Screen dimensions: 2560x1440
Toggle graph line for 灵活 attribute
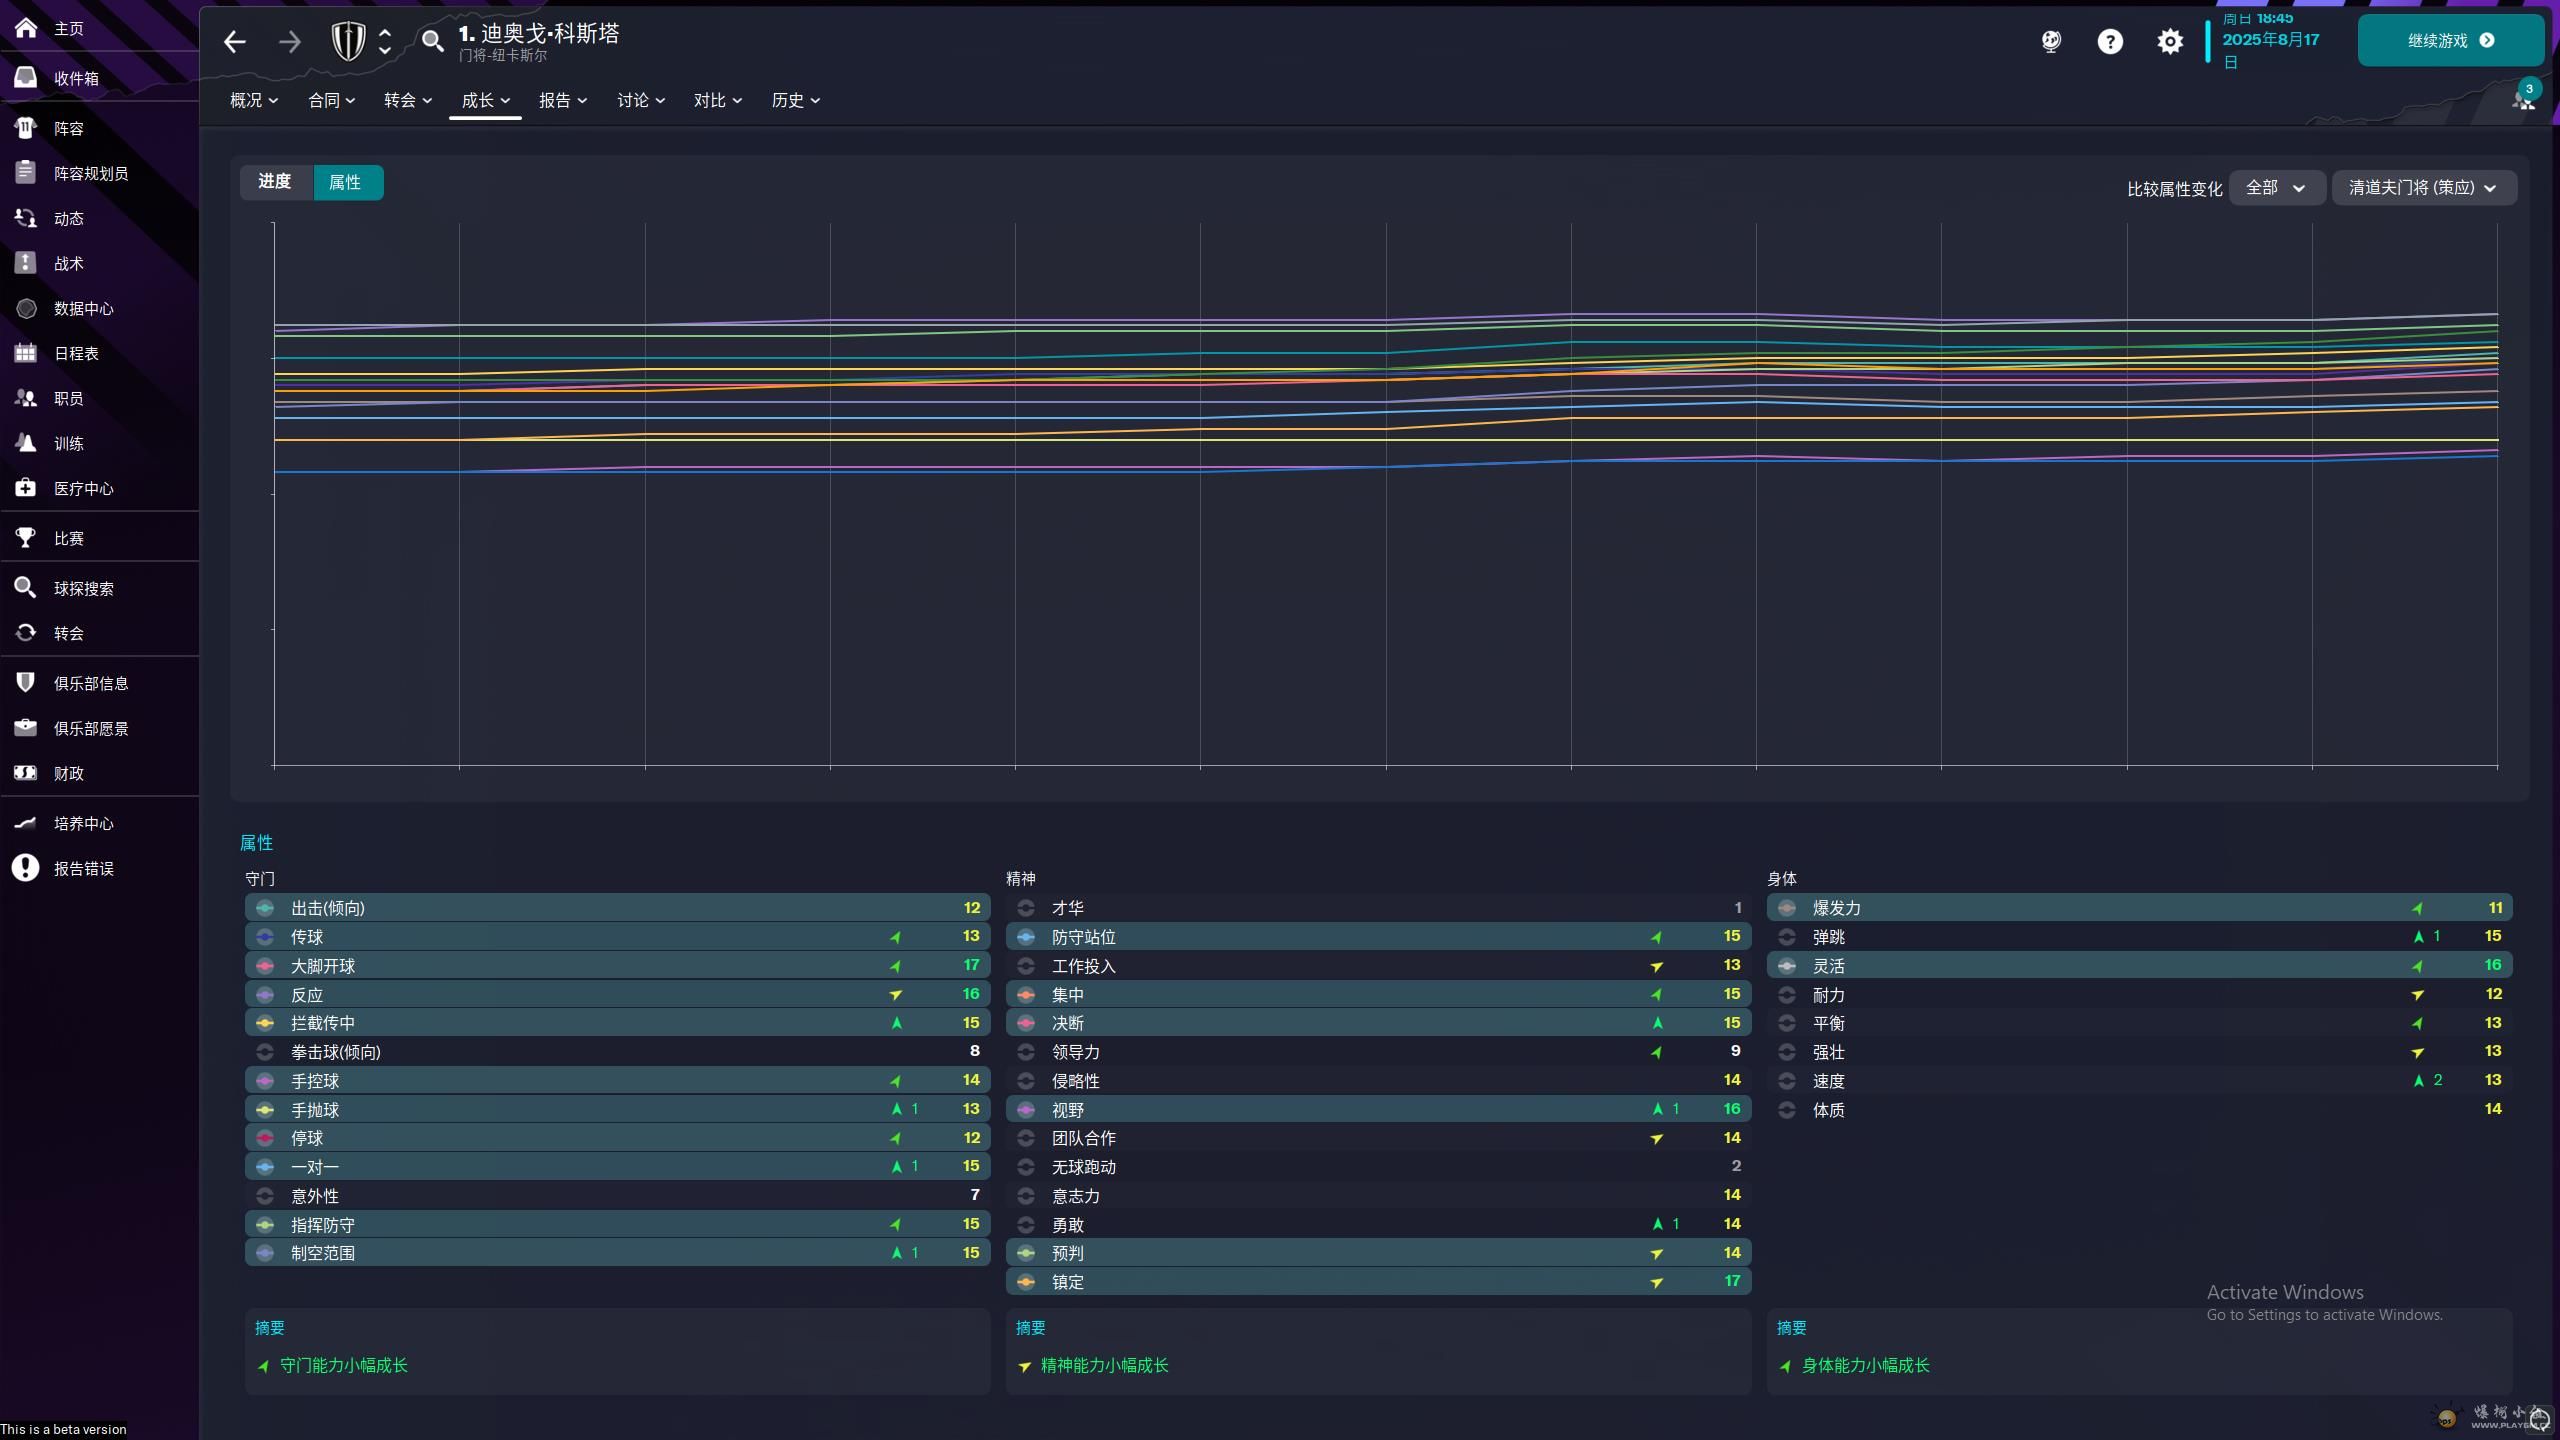click(1787, 966)
